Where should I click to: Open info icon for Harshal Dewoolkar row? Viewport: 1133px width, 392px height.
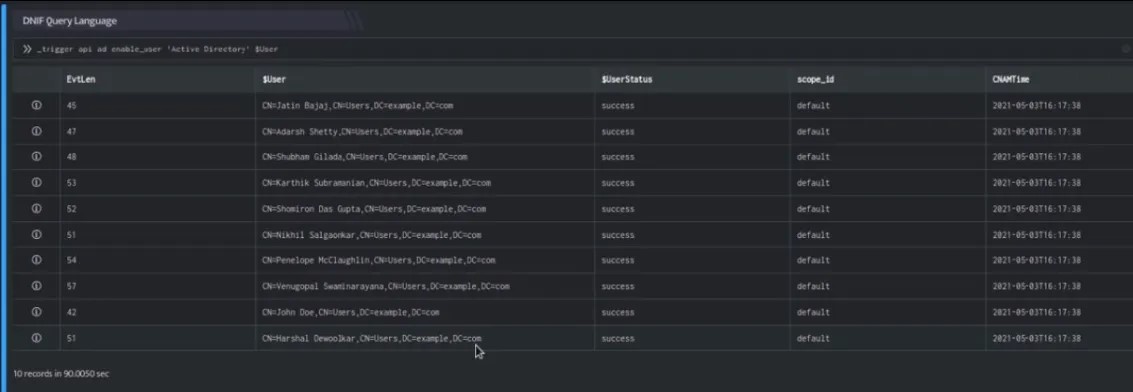[36, 338]
